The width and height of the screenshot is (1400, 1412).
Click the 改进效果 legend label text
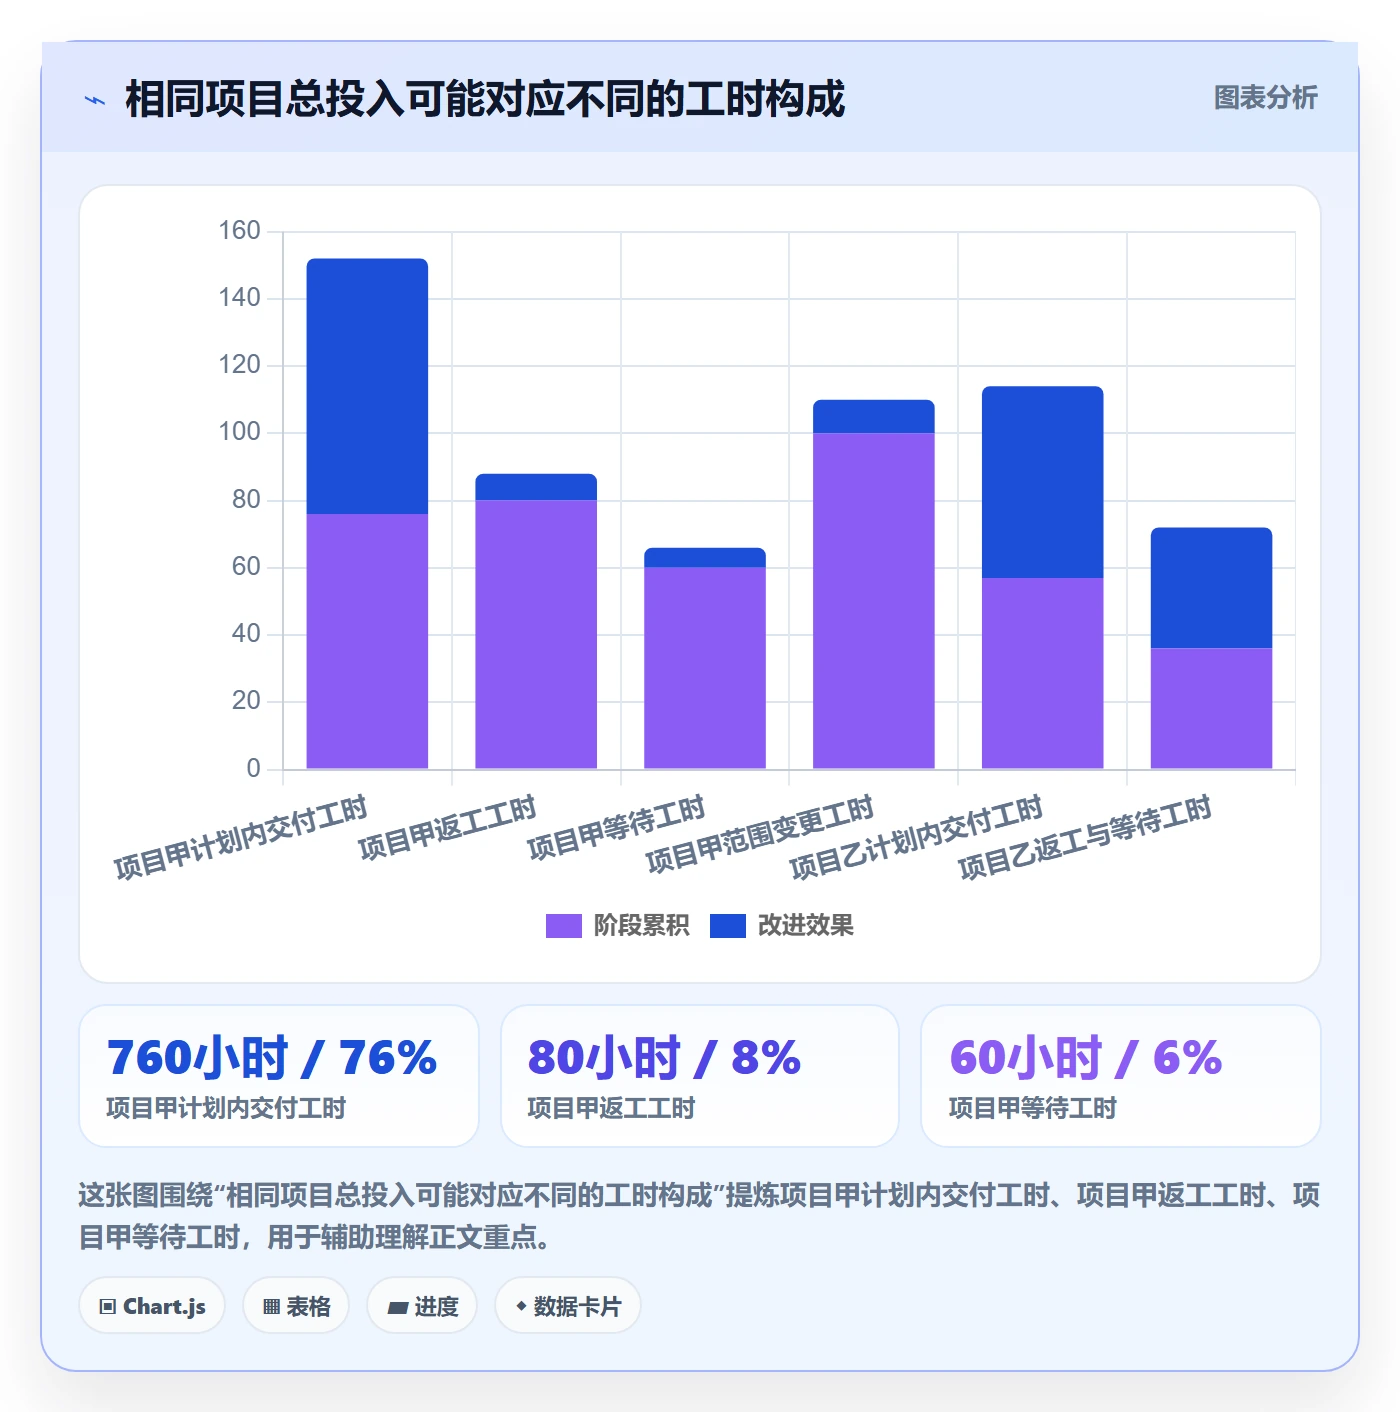pos(805,926)
